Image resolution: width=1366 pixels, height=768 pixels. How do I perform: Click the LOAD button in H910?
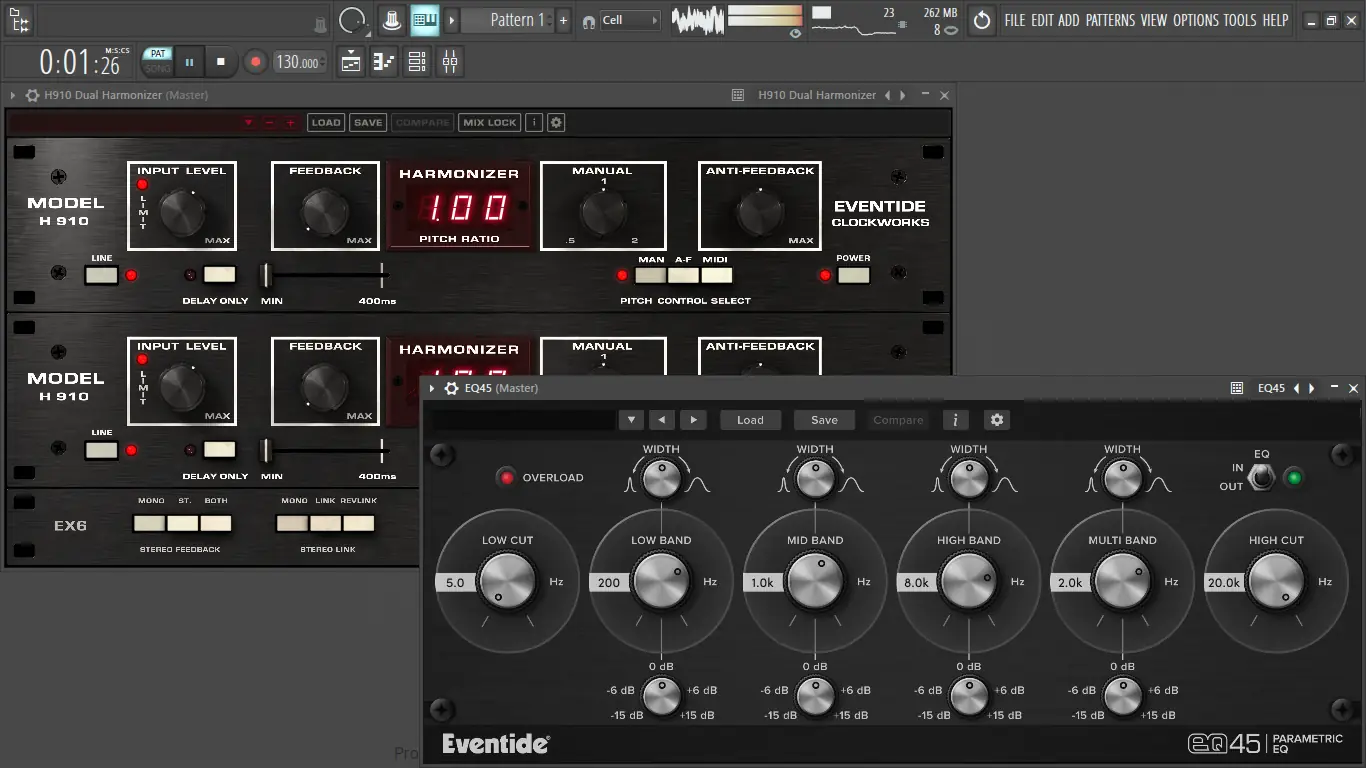pyautogui.click(x=326, y=123)
